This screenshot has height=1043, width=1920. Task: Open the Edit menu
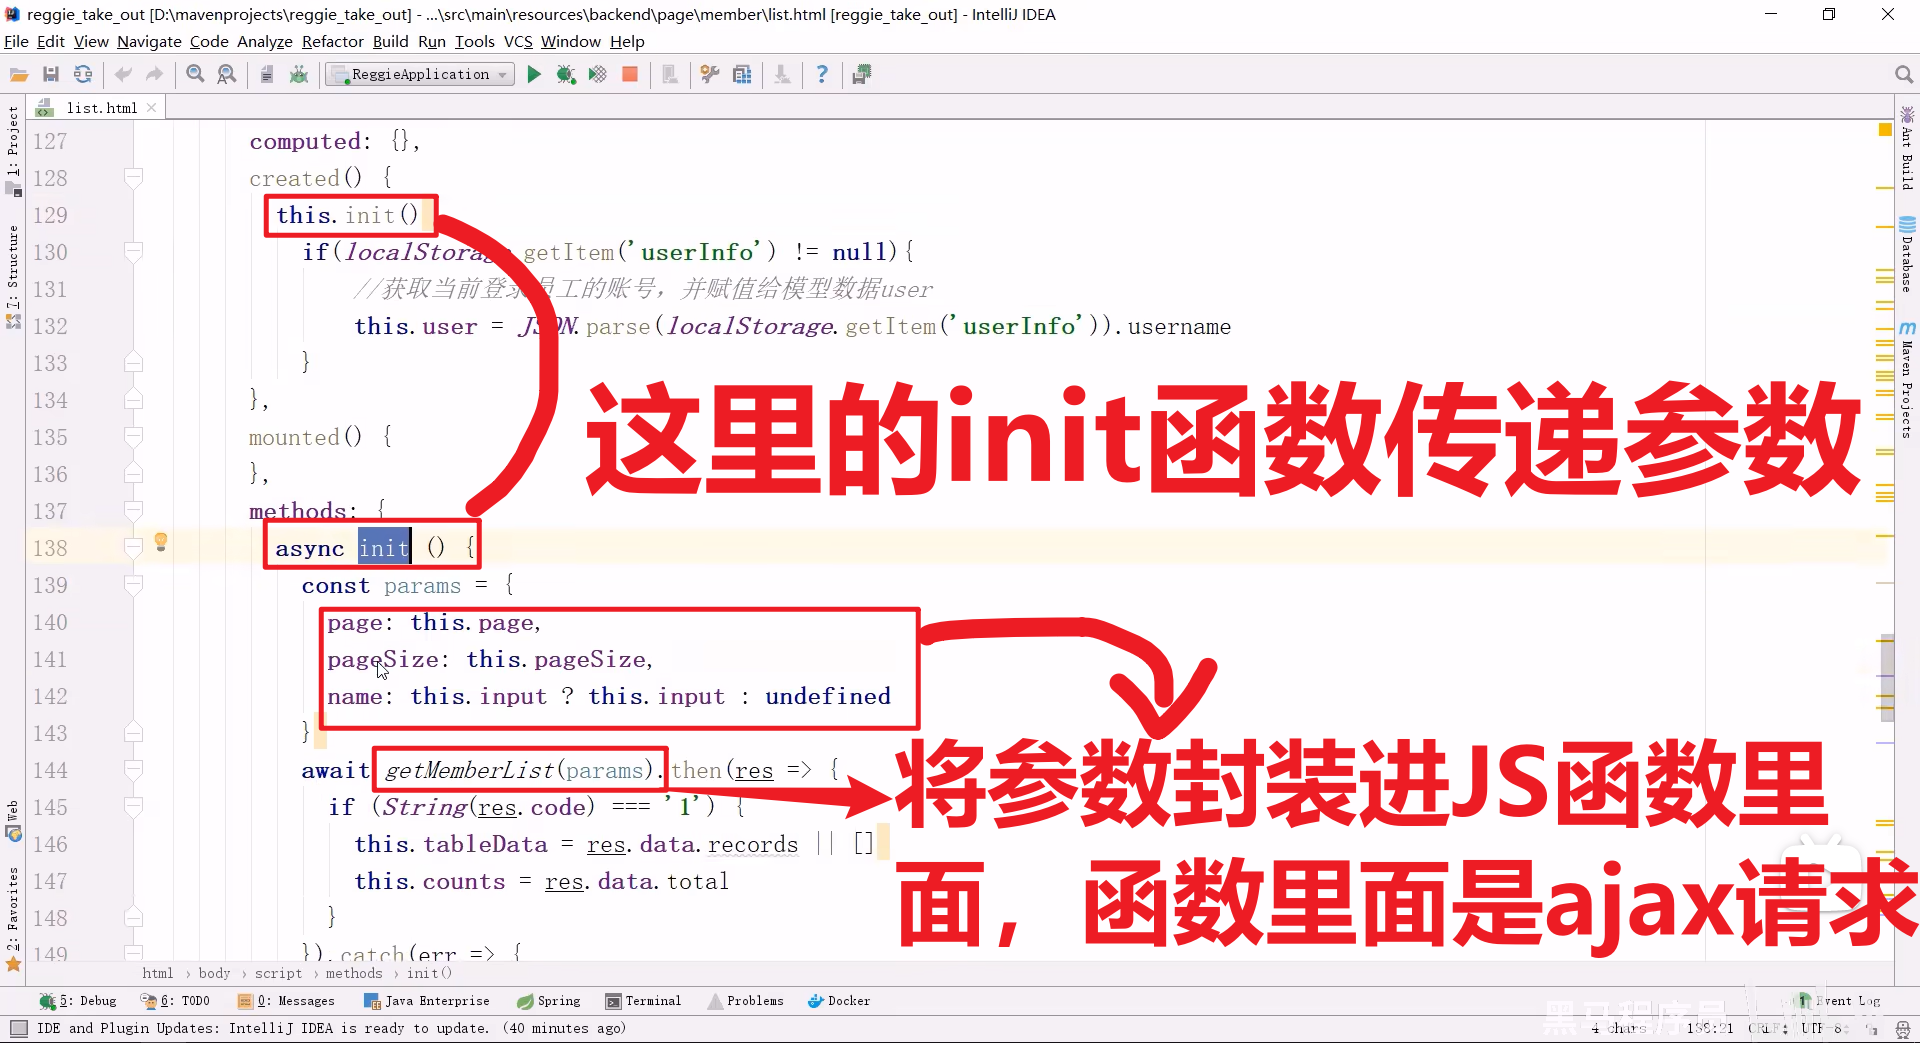pyautogui.click(x=50, y=42)
